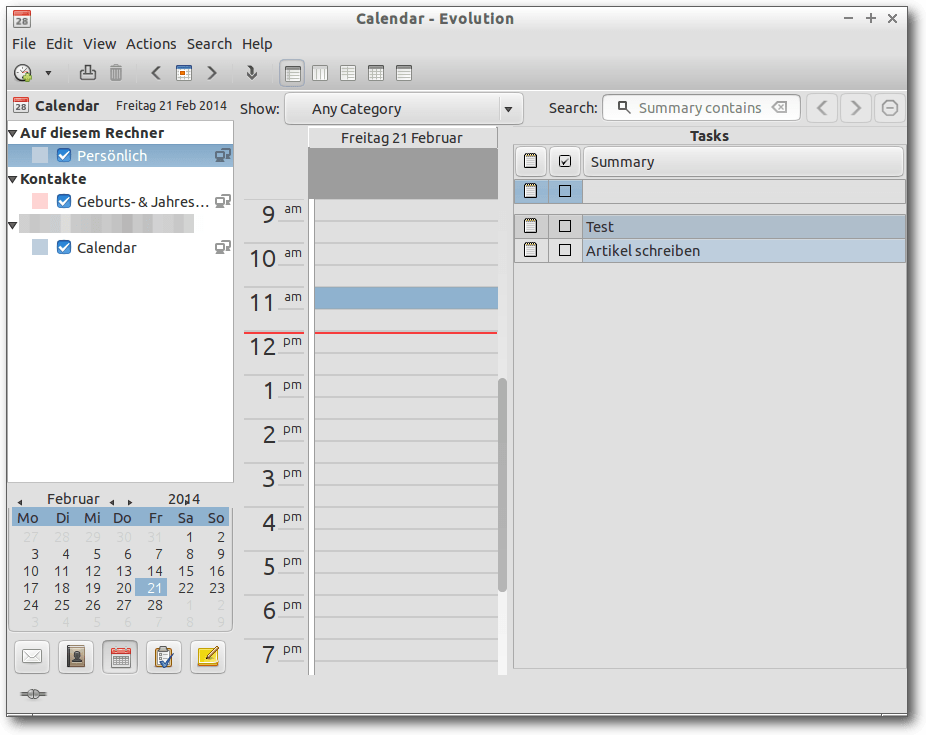926x735 pixels.
Task: Open the View menu
Action: pyautogui.click(x=99, y=44)
